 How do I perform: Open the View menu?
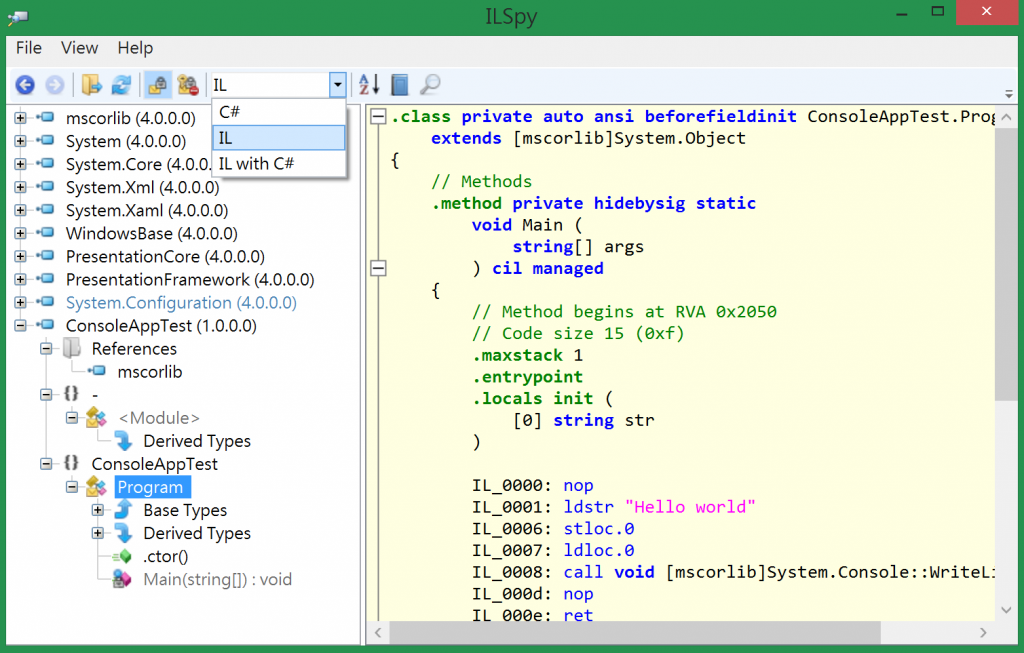coord(79,48)
